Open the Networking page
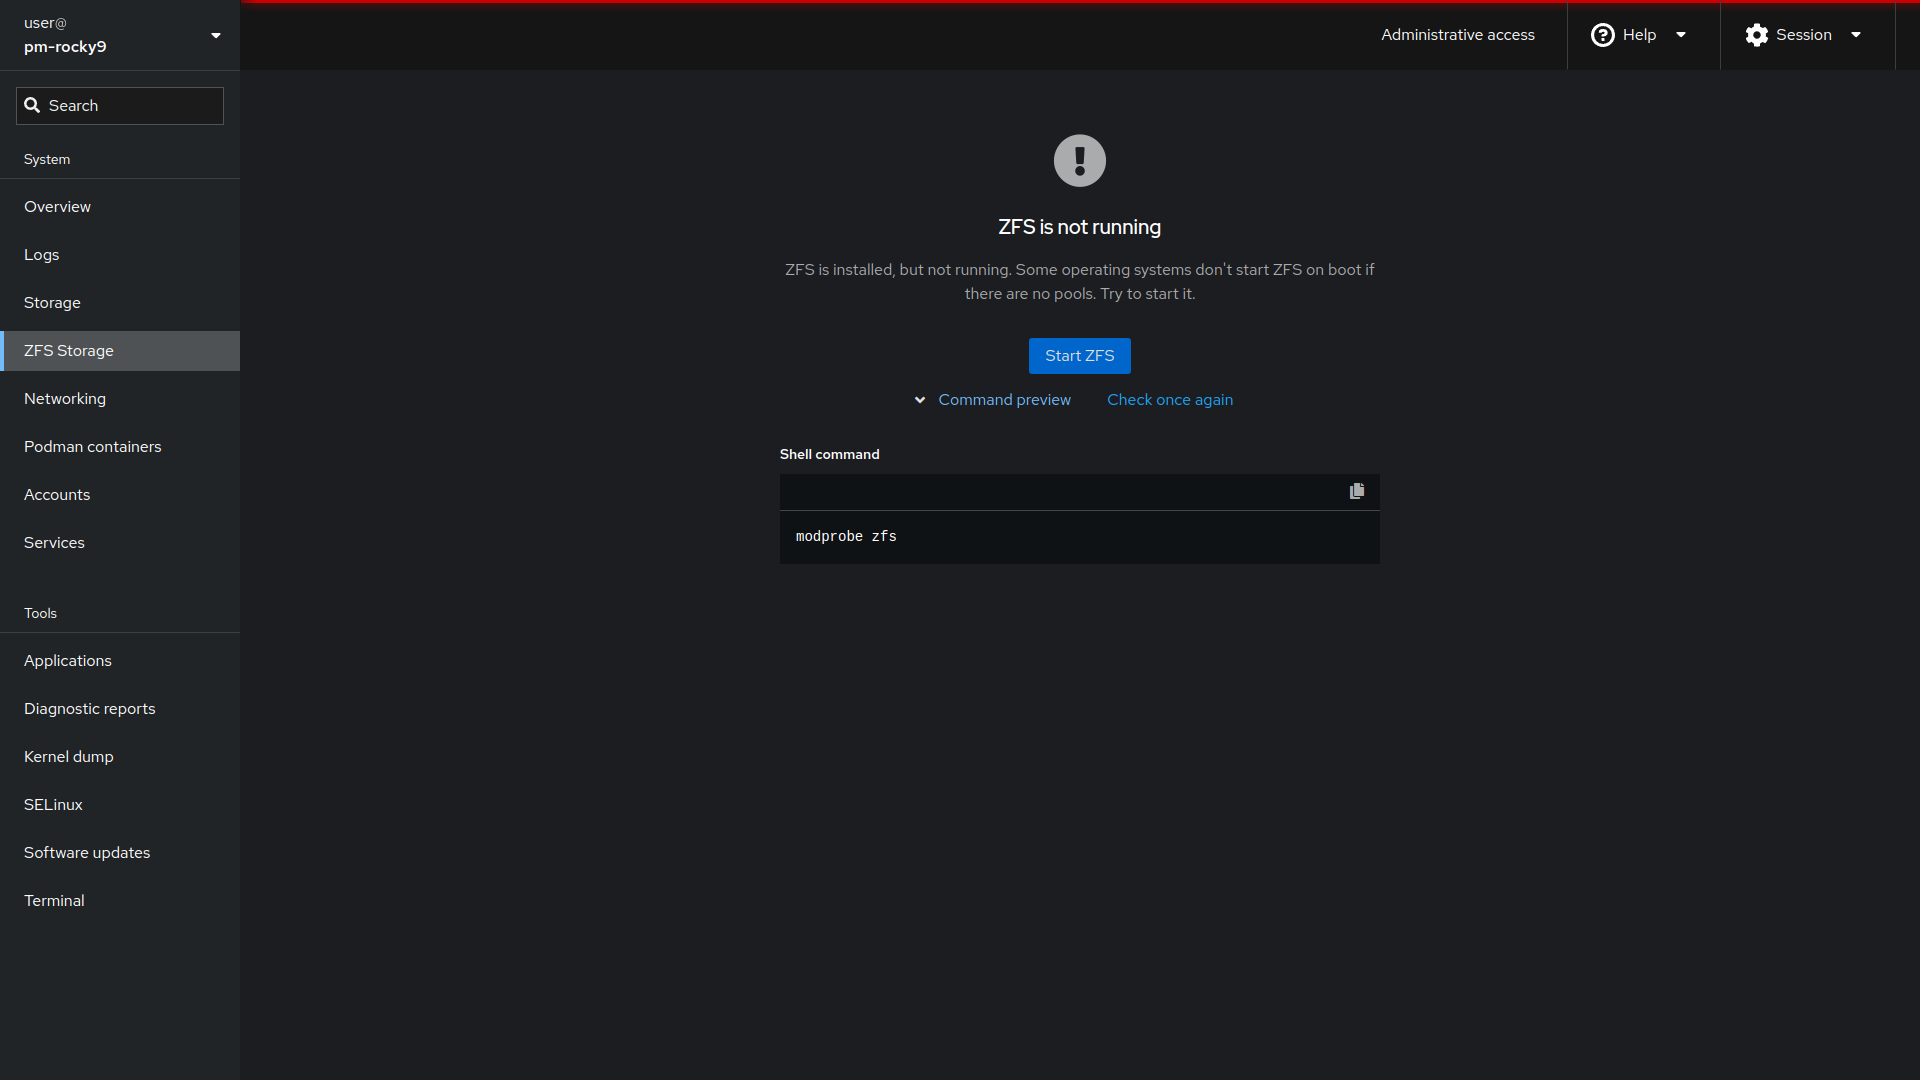Image resolution: width=1920 pixels, height=1080 pixels. 120,399
